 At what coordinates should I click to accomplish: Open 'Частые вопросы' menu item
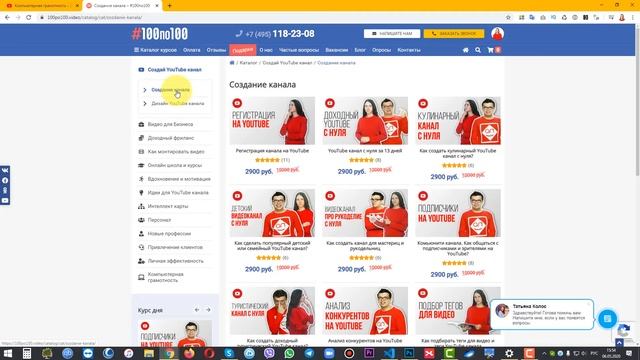pyautogui.click(x=299, y=50)
